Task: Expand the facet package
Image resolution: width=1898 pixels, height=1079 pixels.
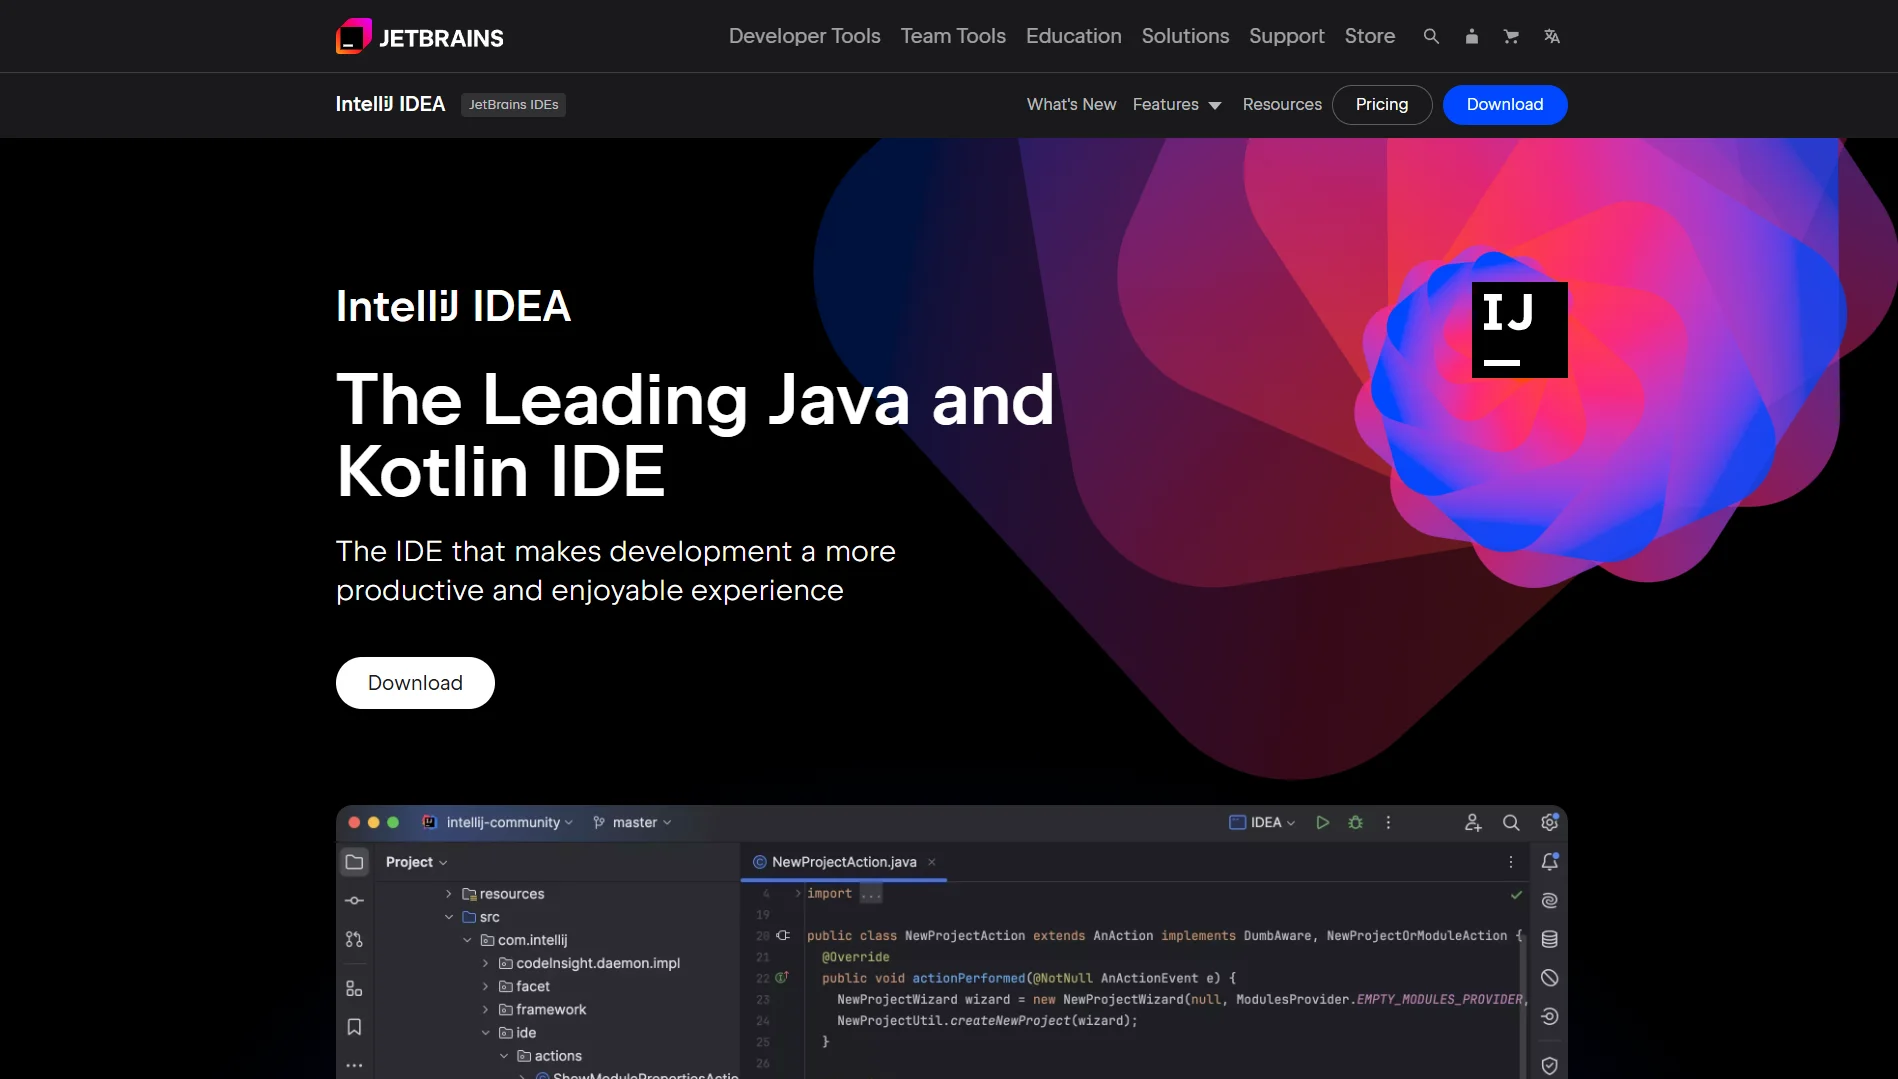Action: click(x=485, y=985)
